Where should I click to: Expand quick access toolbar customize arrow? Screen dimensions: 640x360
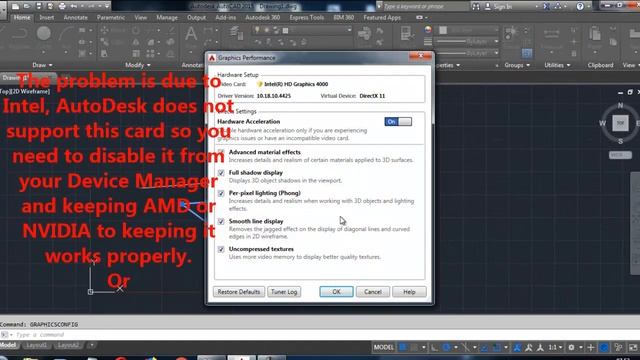[x=107, y=6]
